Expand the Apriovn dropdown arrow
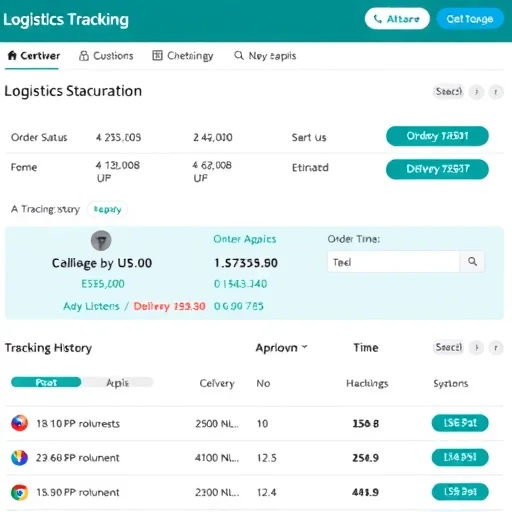The width and height of the screenshot is (512, 512). click(304, 347)
